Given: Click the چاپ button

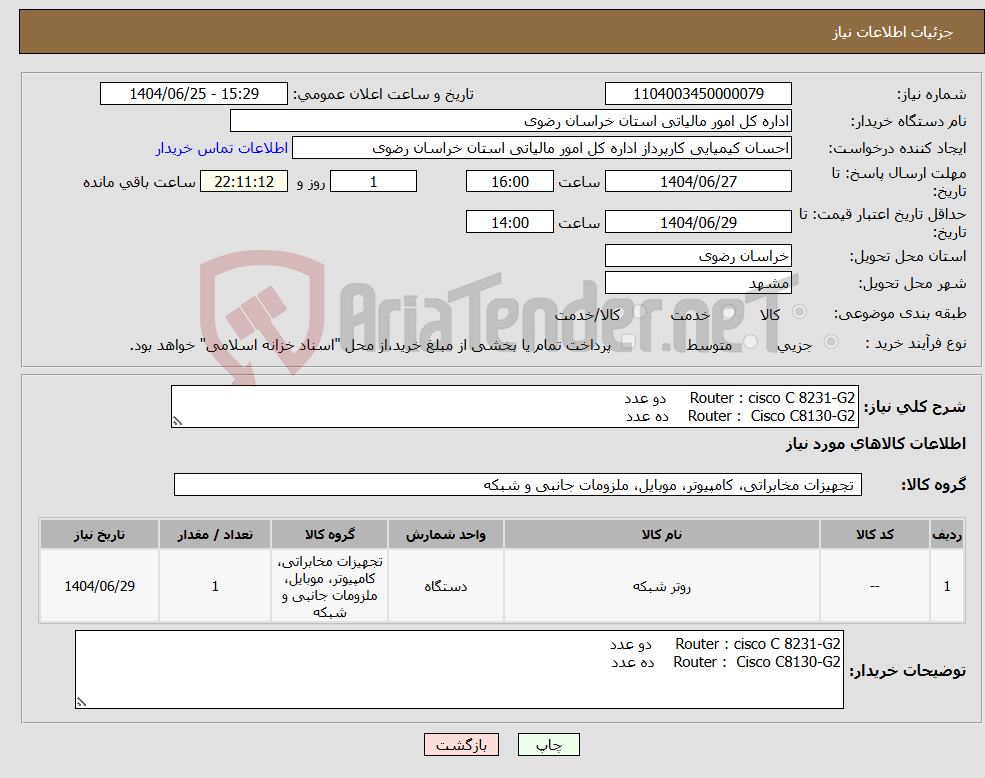Looking at the screenshot, I should point(548,744).
